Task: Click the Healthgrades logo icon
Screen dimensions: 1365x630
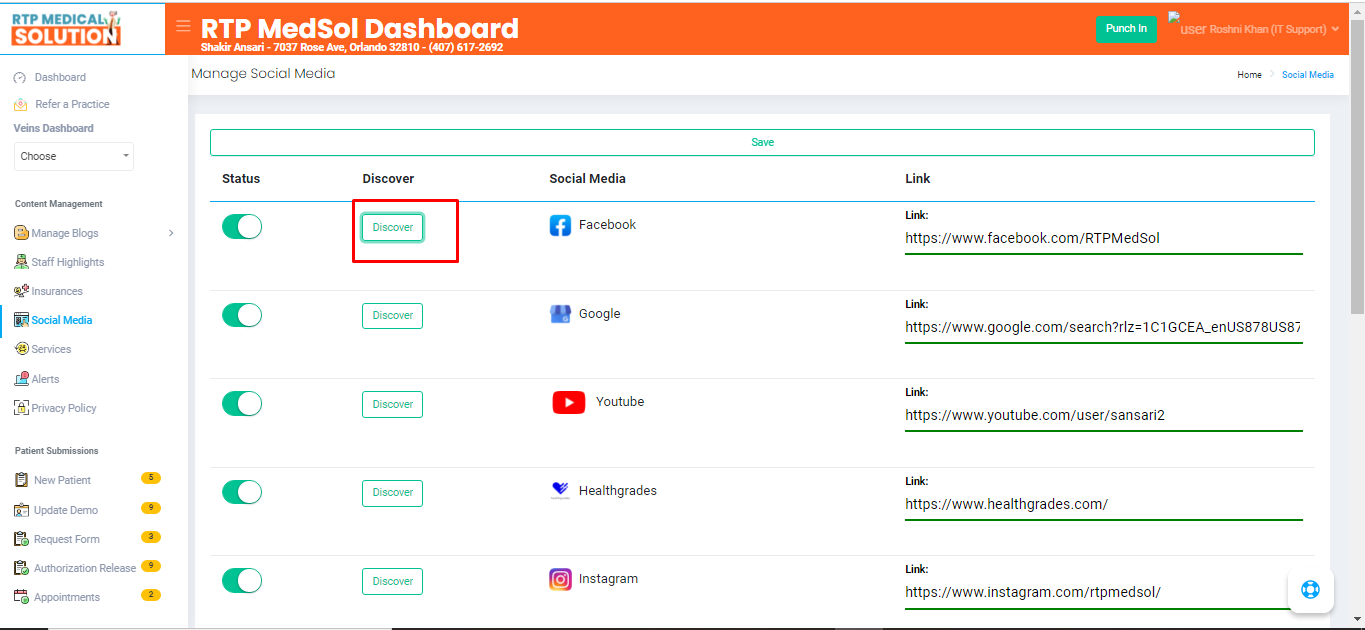Action: (x=560, y=491)
